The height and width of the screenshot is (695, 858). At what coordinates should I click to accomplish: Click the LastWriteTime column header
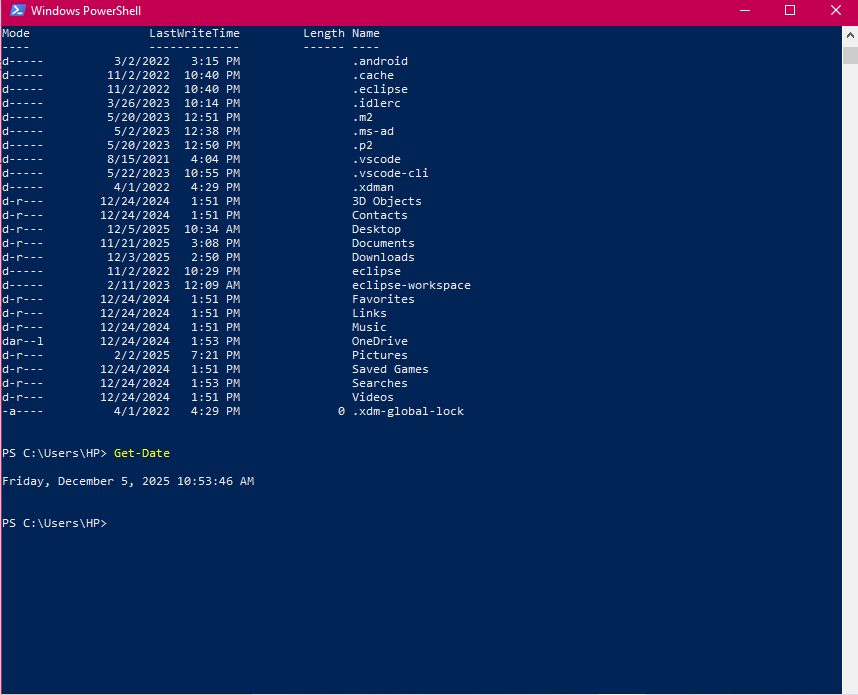point(194,33)
